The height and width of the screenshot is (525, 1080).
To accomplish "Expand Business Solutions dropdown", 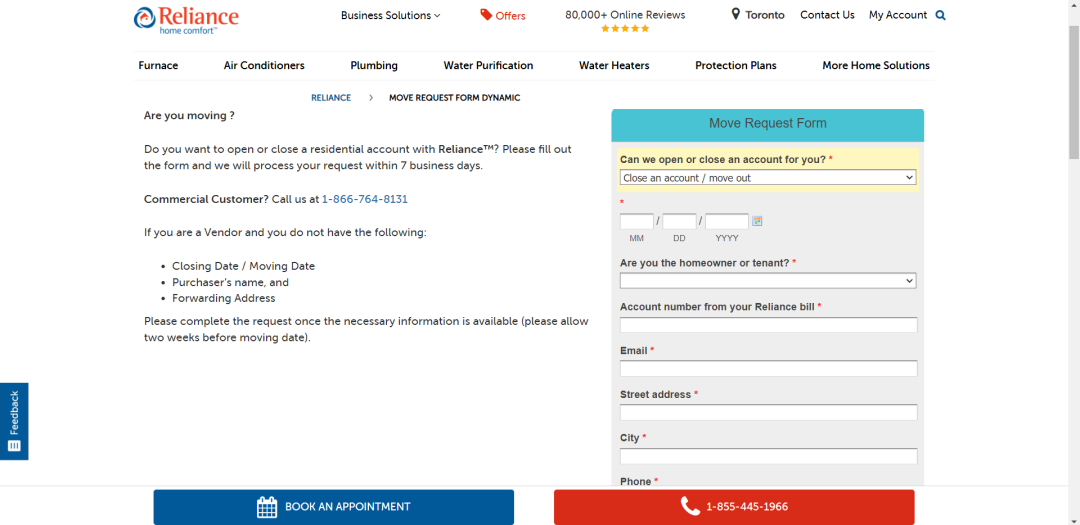I will [x=391, y=15].
